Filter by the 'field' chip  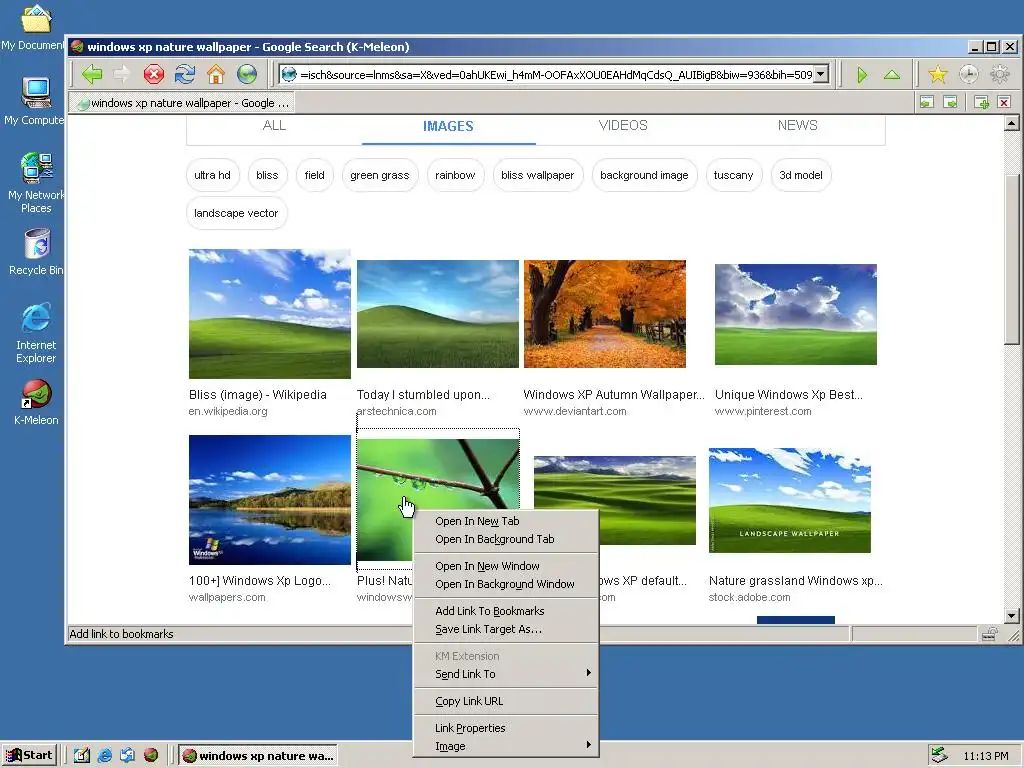[x=314, y=175]
